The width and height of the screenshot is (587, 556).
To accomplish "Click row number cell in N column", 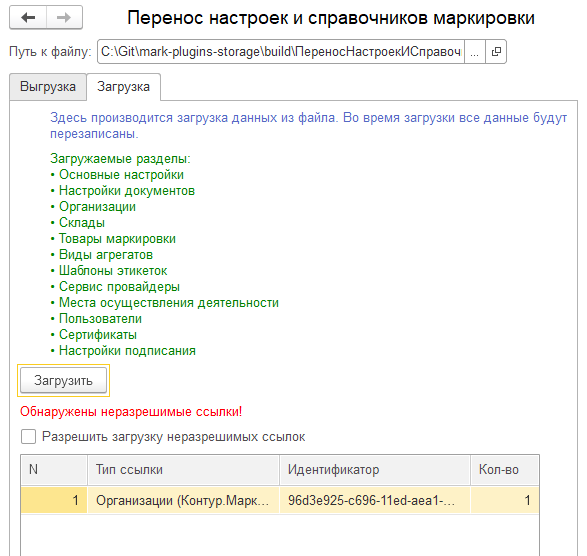I will pos(54,500).
